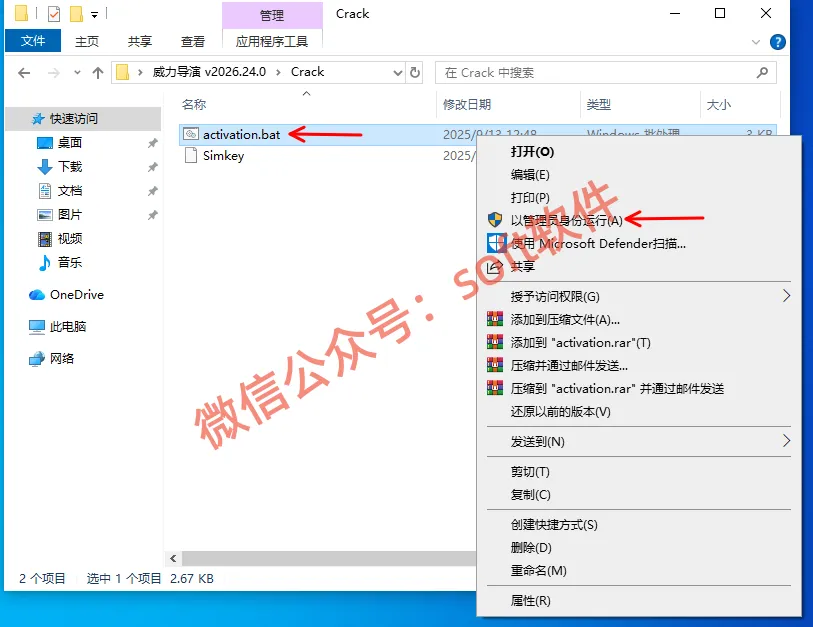The height and width of the screenshot is (627, 813).
Task: Click the pin icon next to 图片
Action: tap(152, 215)
